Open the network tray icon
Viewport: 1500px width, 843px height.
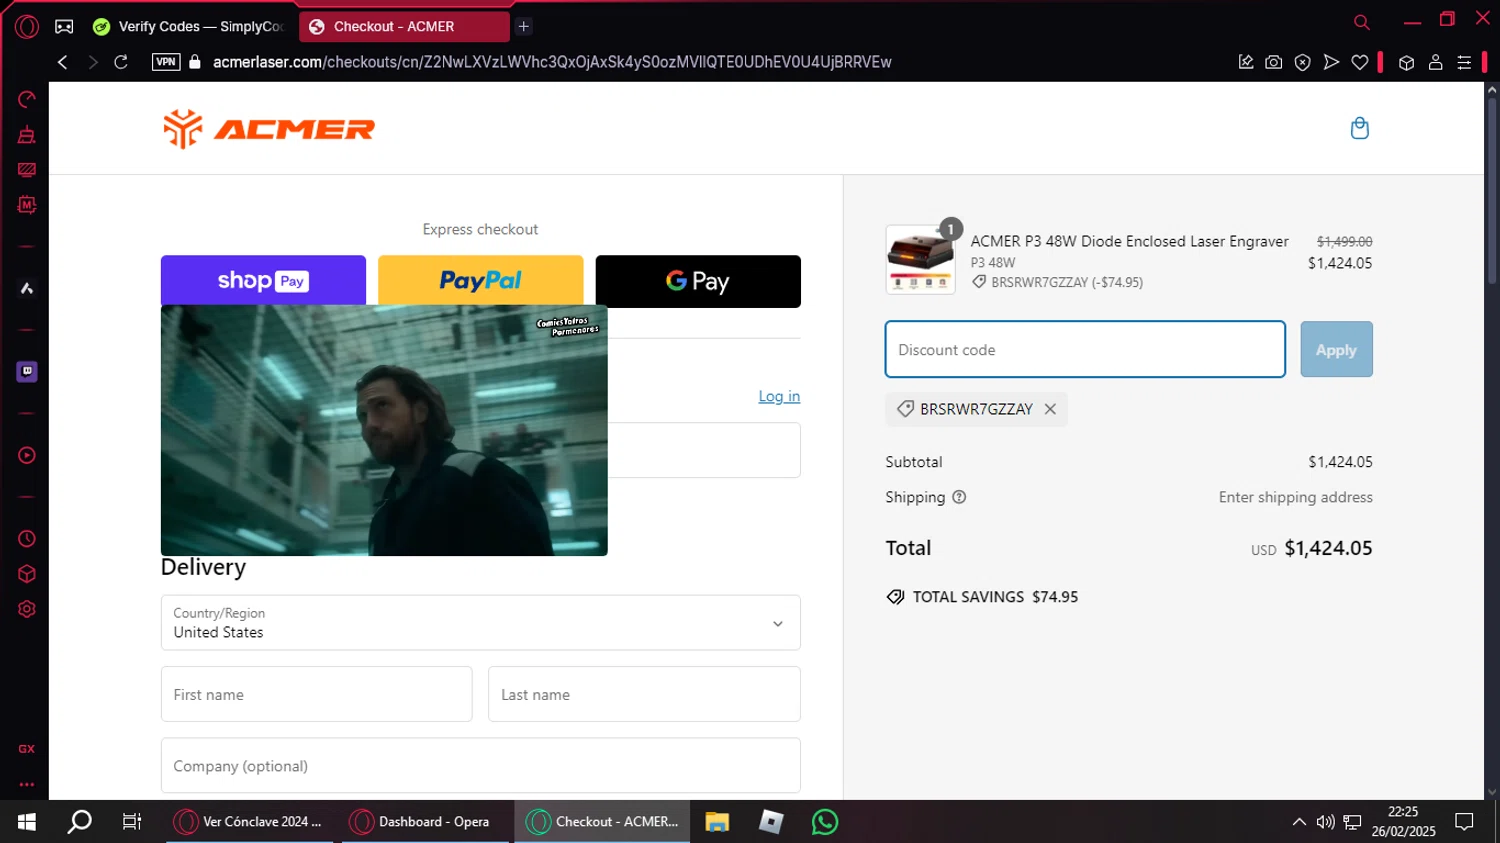[x=1352, y=822]
